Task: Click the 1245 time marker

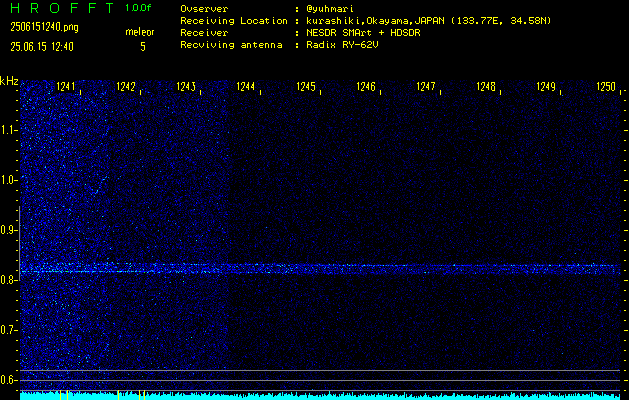Action: [x=306, y=87]
